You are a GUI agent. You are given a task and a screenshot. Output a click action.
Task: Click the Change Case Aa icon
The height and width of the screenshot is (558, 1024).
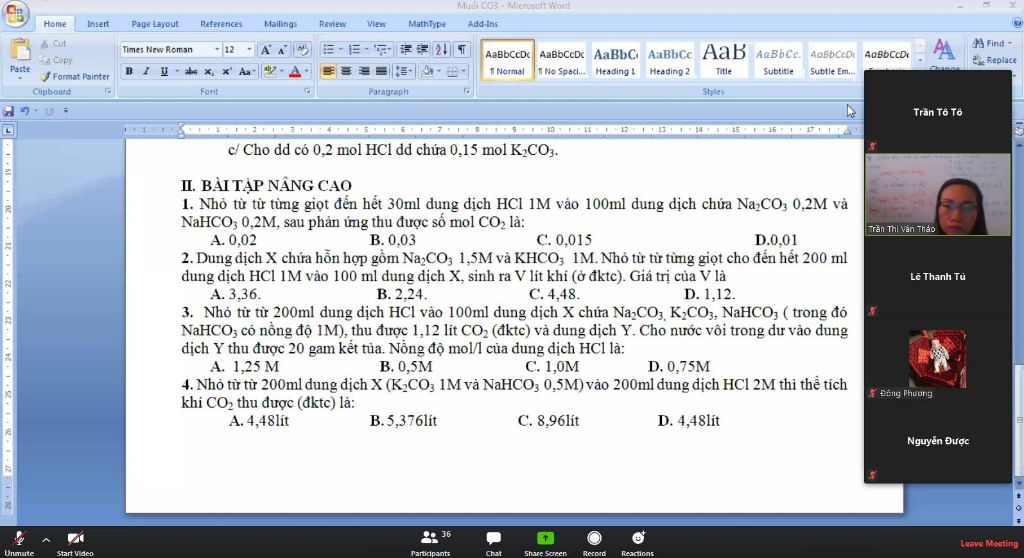click(245, 71)
